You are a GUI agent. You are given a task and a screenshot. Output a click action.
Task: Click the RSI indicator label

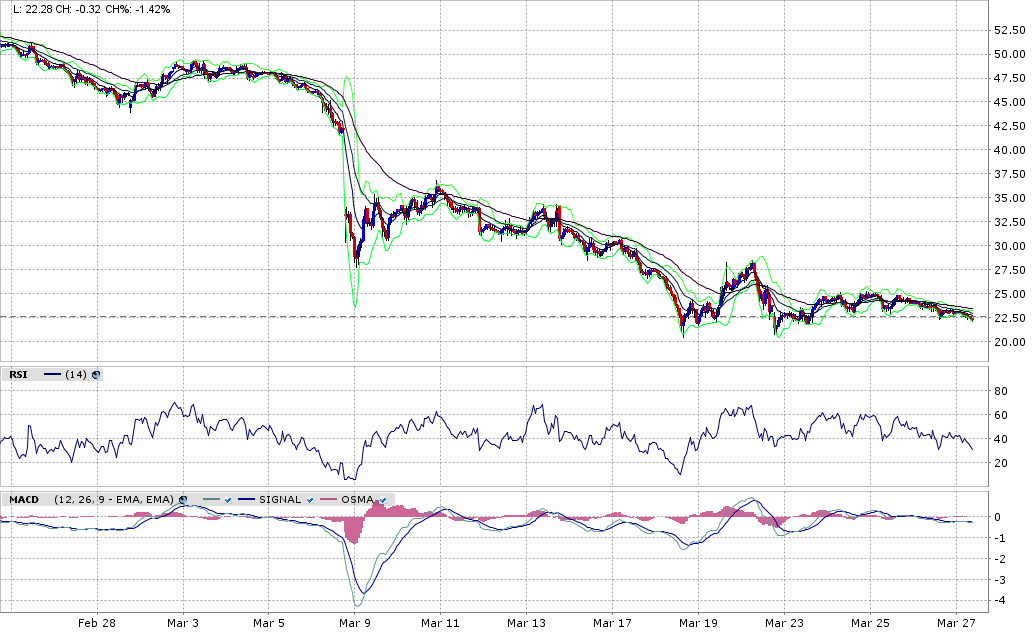coord(18,375)
